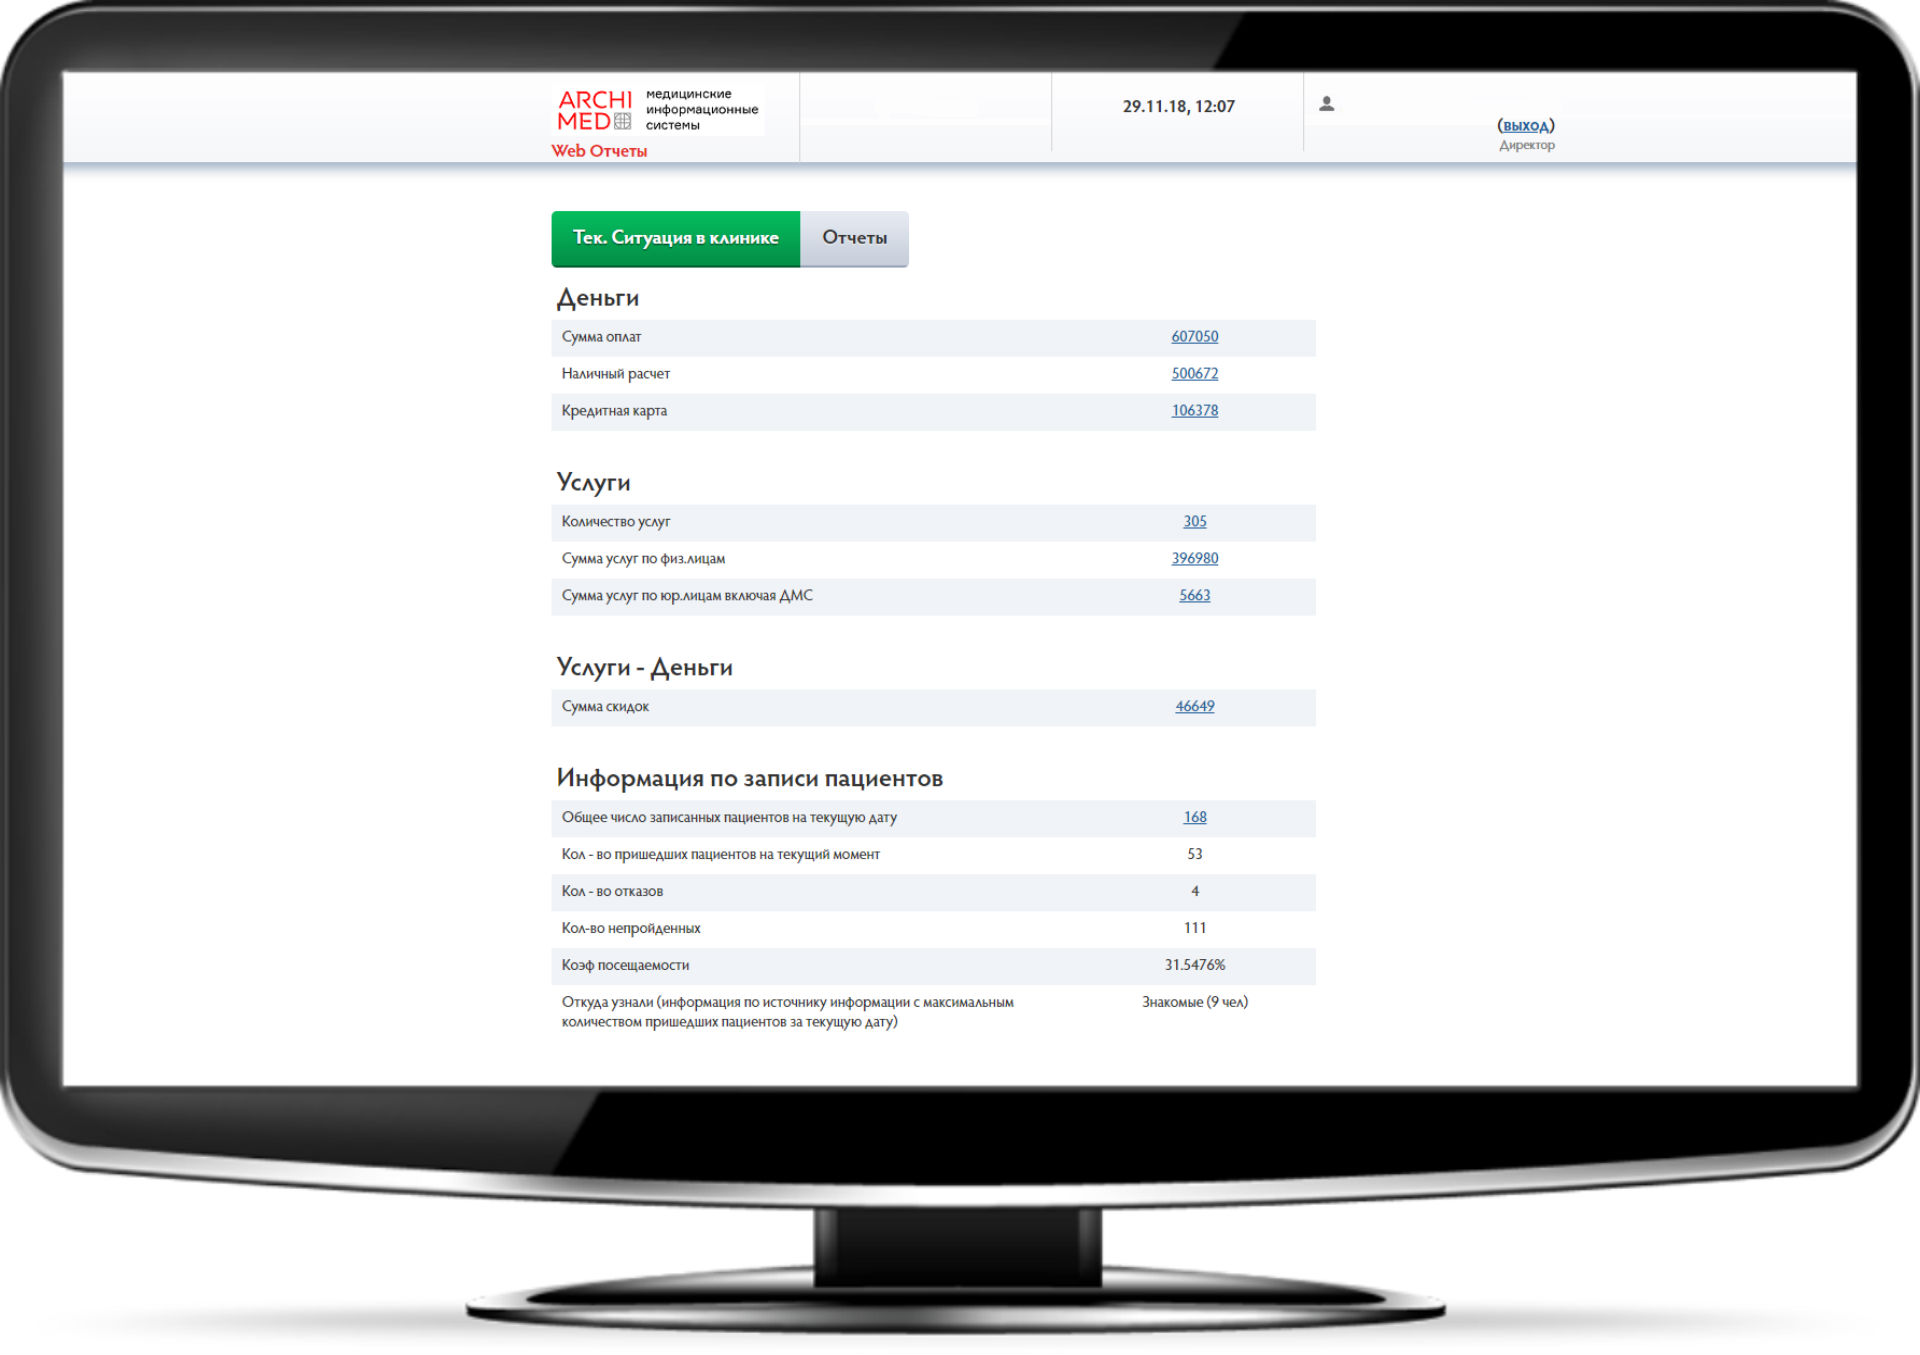Open Кредитная карта value 106378

coord(1194,411)
